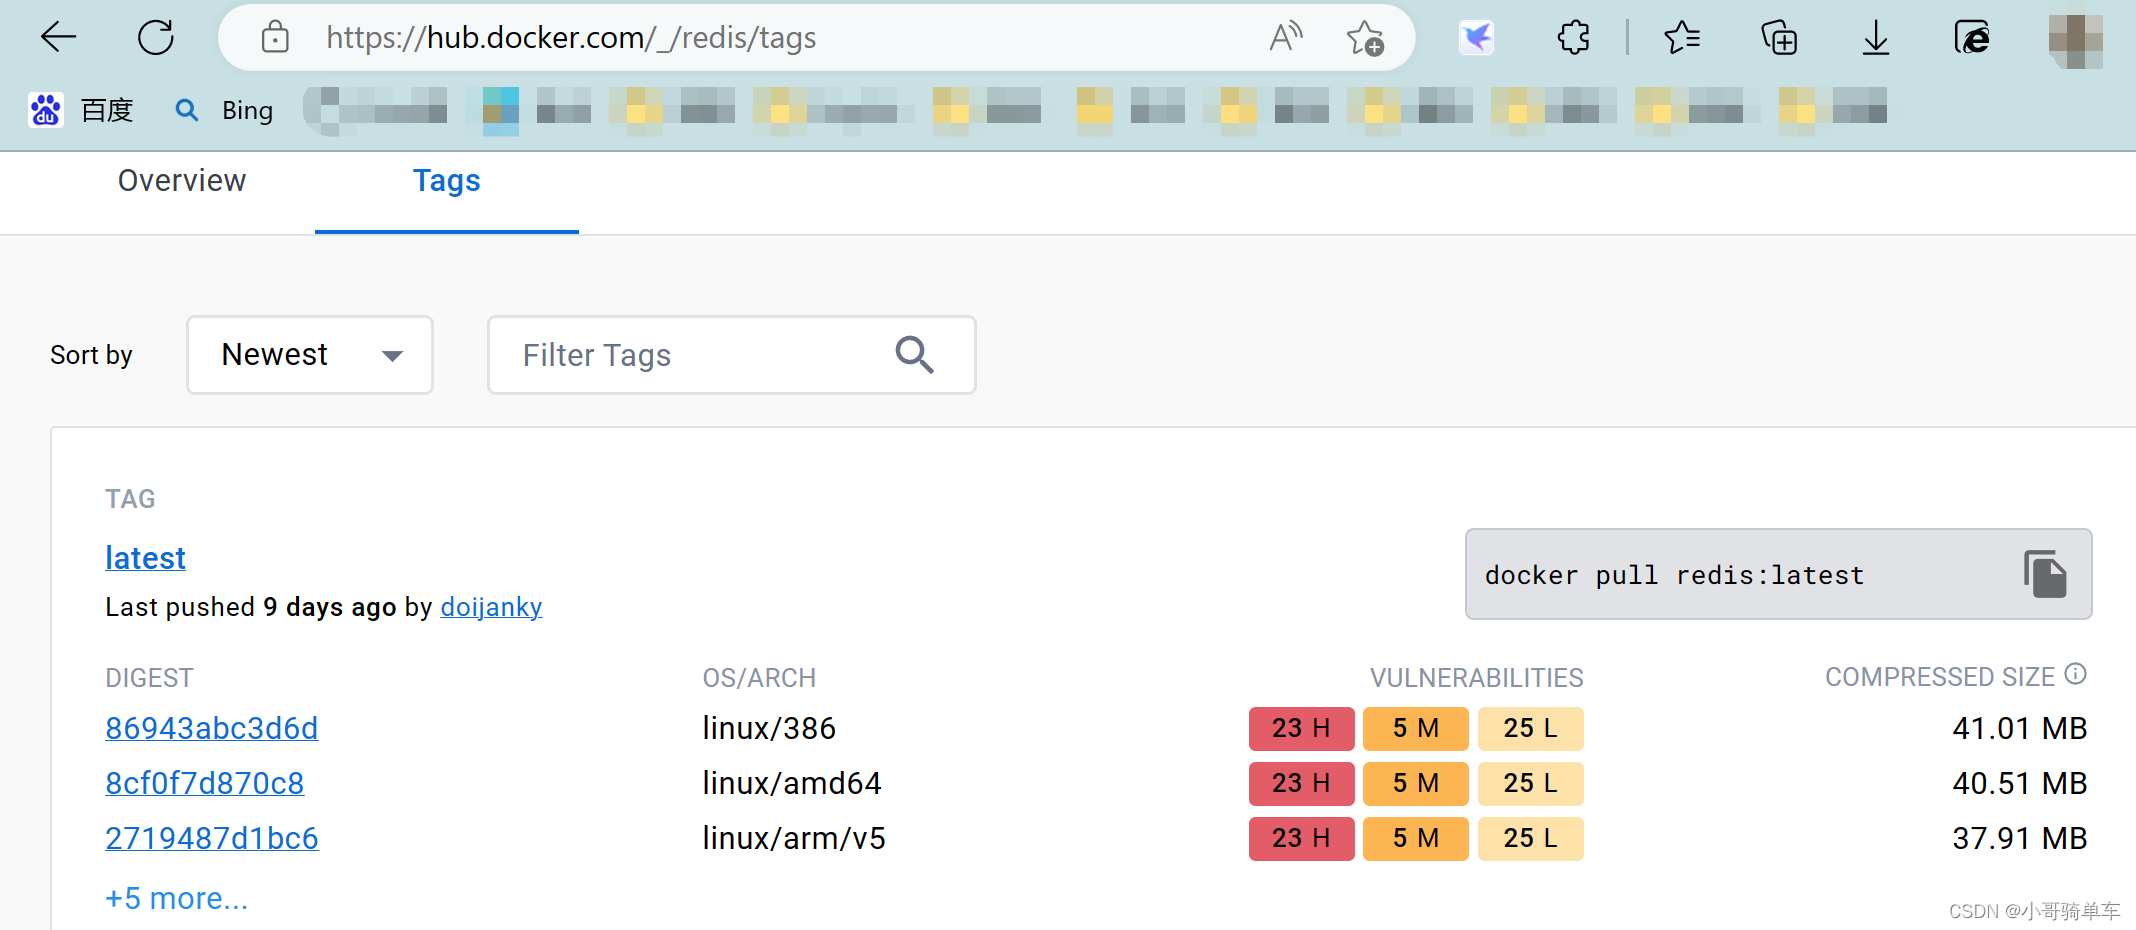Open the Extensions puzzle piece icon

(x=1574, y=38)
